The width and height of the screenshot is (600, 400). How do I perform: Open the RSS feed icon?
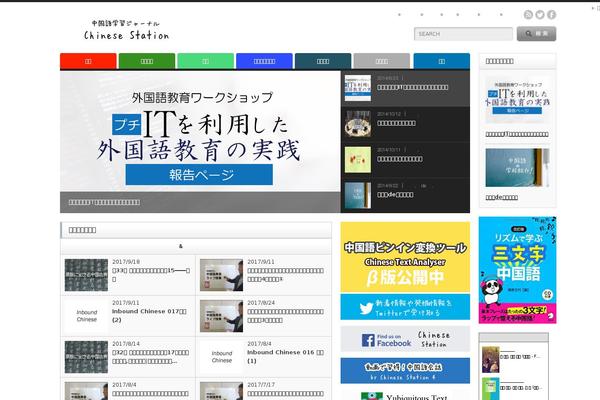tap(528, 15)
